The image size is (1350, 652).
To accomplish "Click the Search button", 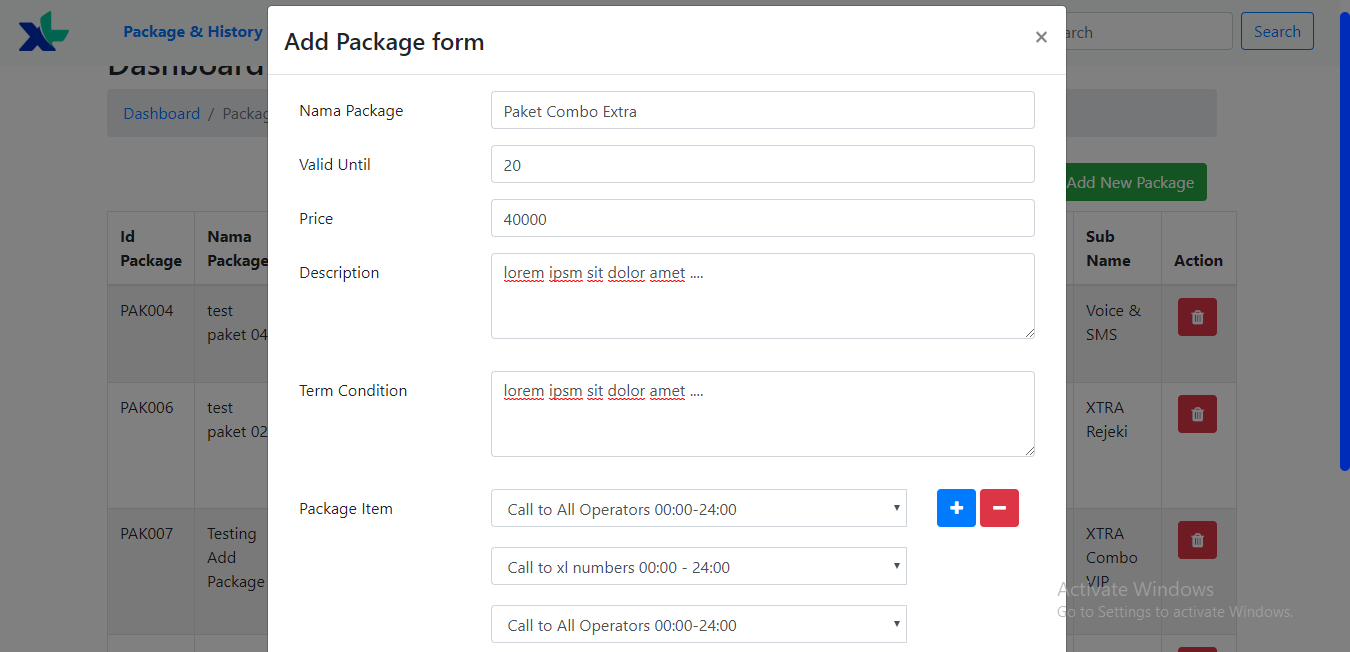I will point(1277,31).
